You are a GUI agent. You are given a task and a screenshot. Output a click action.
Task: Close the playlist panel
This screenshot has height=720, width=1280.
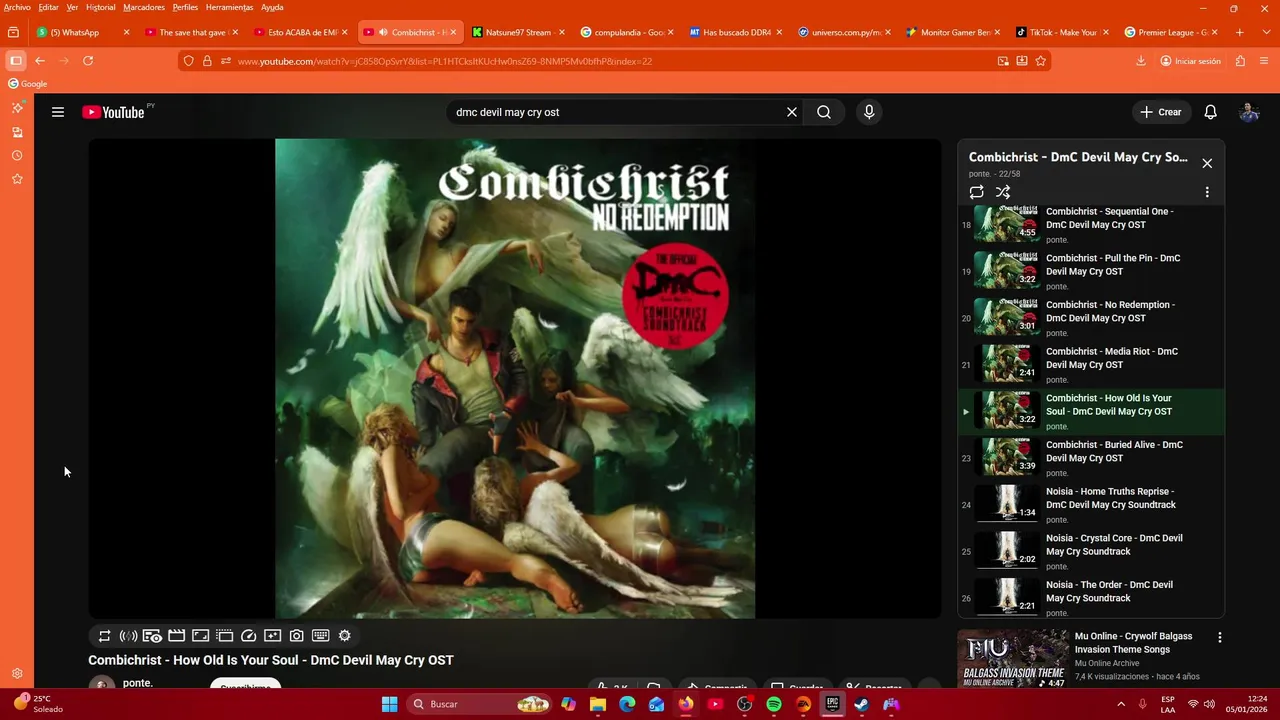[x=1207, y=163]
